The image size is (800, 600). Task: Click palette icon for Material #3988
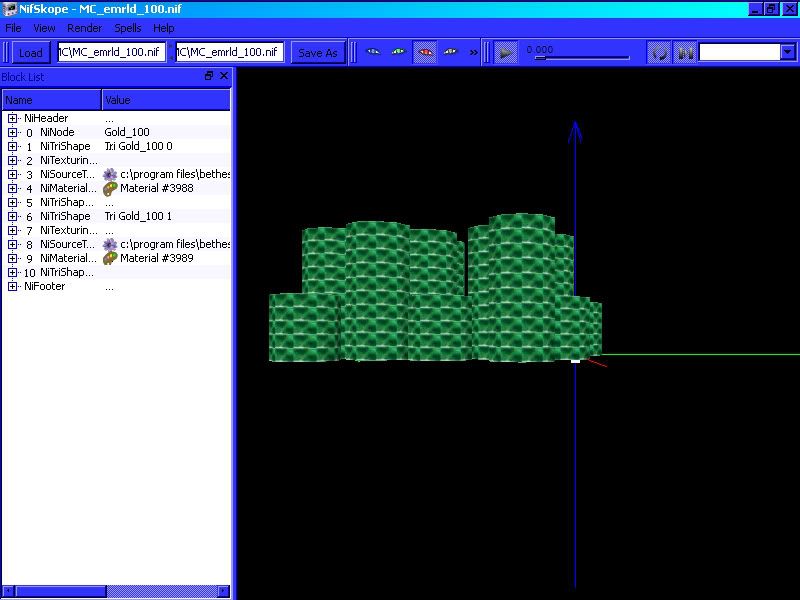click(x=110, y=189)
